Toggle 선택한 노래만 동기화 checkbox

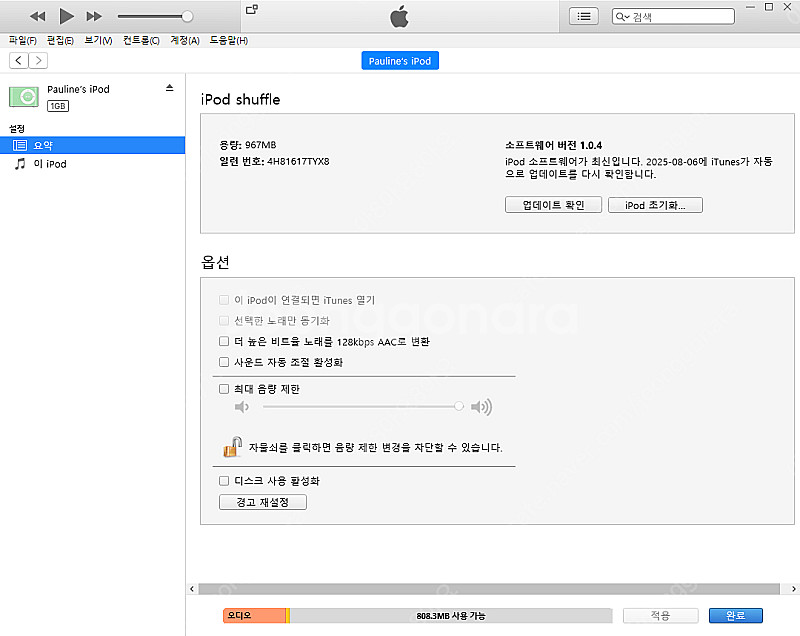click(x=223, y=320)
